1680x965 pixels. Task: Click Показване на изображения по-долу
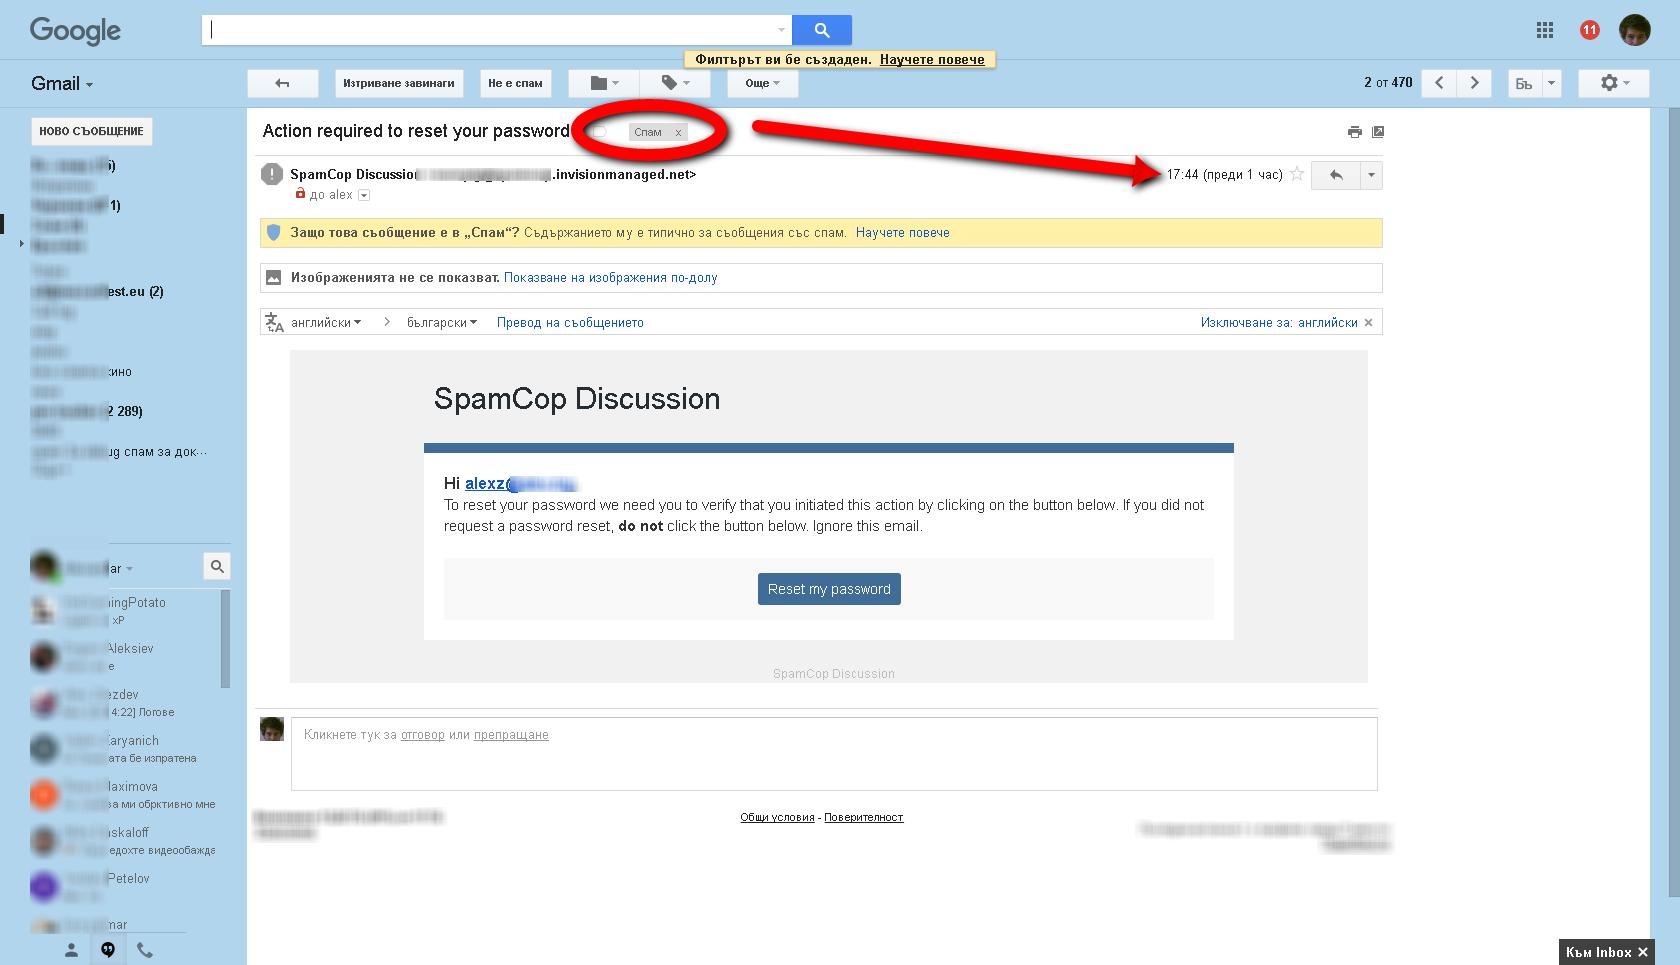[x=610, y=277]
